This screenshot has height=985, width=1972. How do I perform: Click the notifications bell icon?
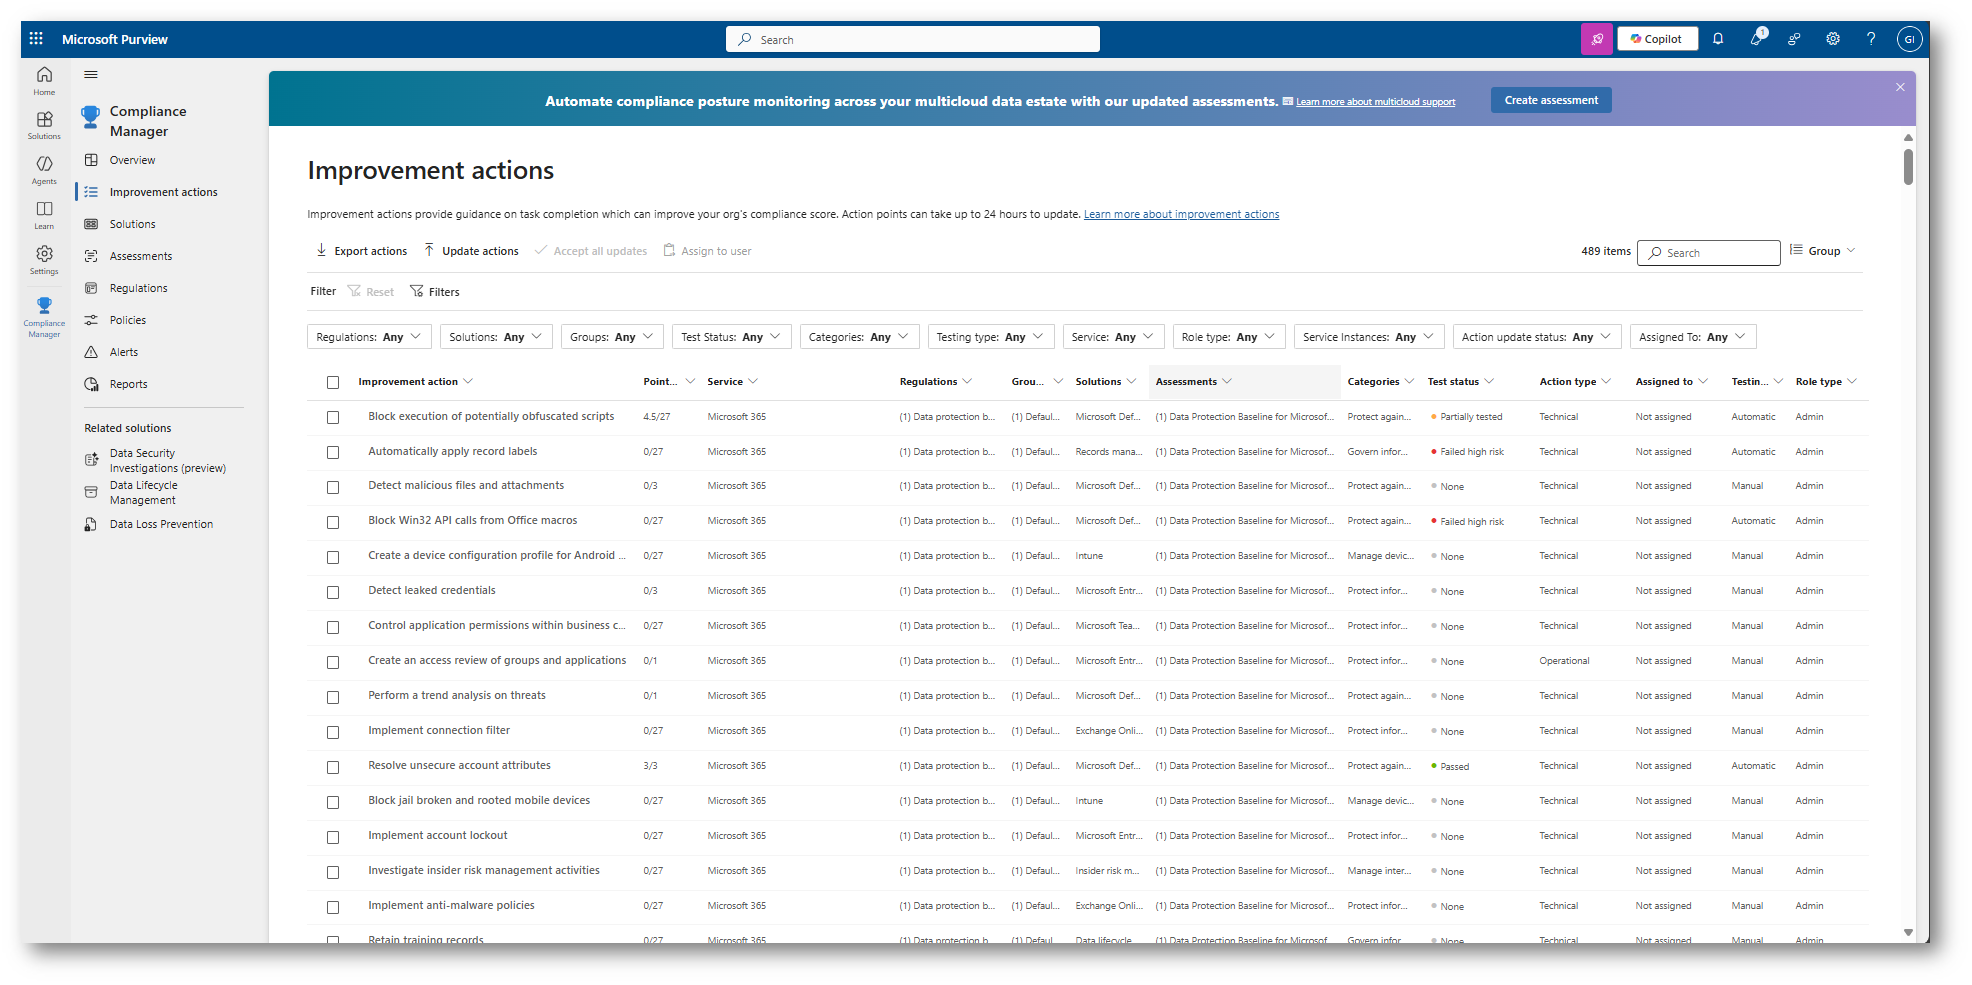pos(1718,39)
